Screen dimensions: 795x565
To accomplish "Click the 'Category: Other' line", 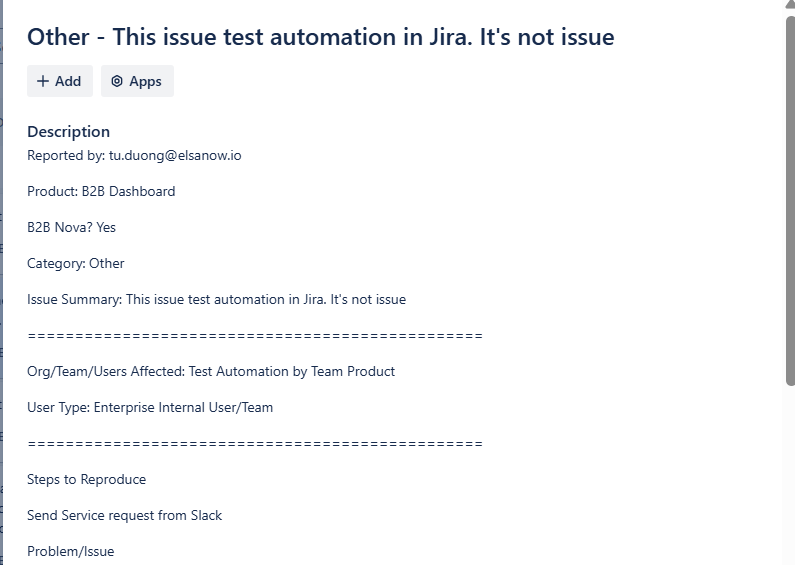I will pyautogui.click(x=76, y=263).
